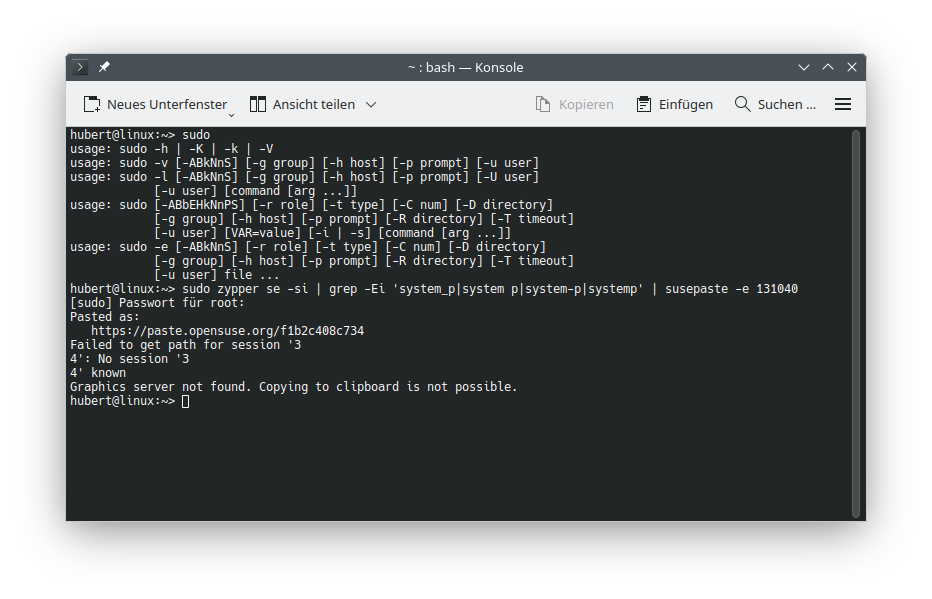
Task: Click the 'Graphics server not found' message line
Action: click(x=293, y=386)
